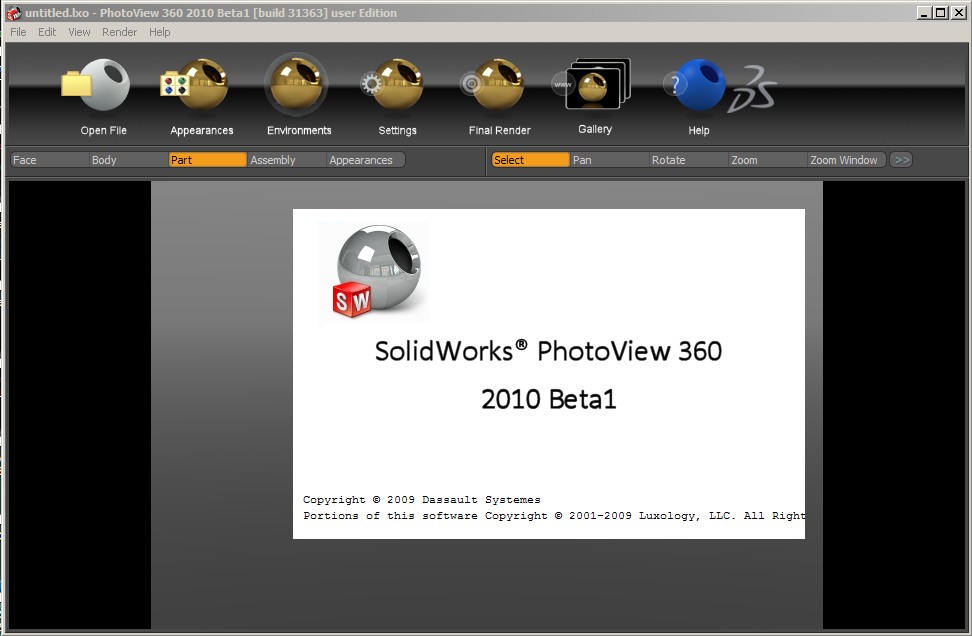Minimize the PhotoView 360 window
Screen dimensions: 972x636
click(x=924, y=12)
